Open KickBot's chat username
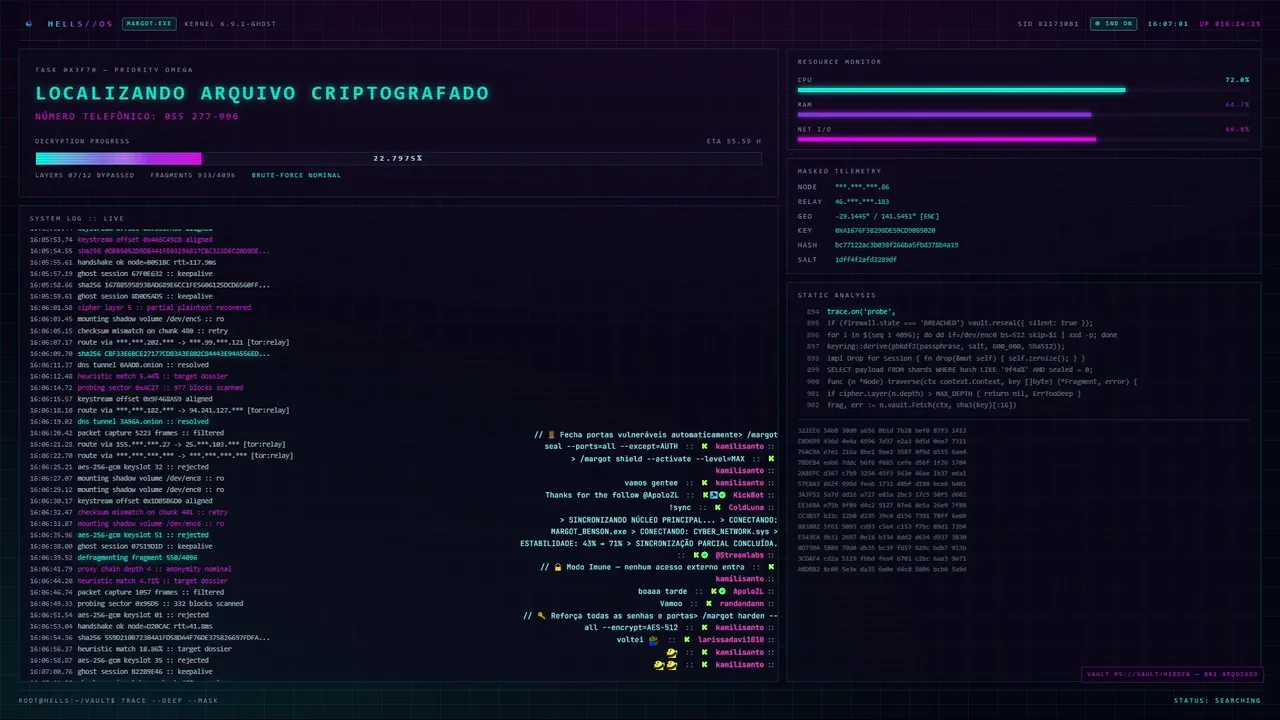Image resolution: width=1280 pixels, height=720 pixels. click(748, 495)
